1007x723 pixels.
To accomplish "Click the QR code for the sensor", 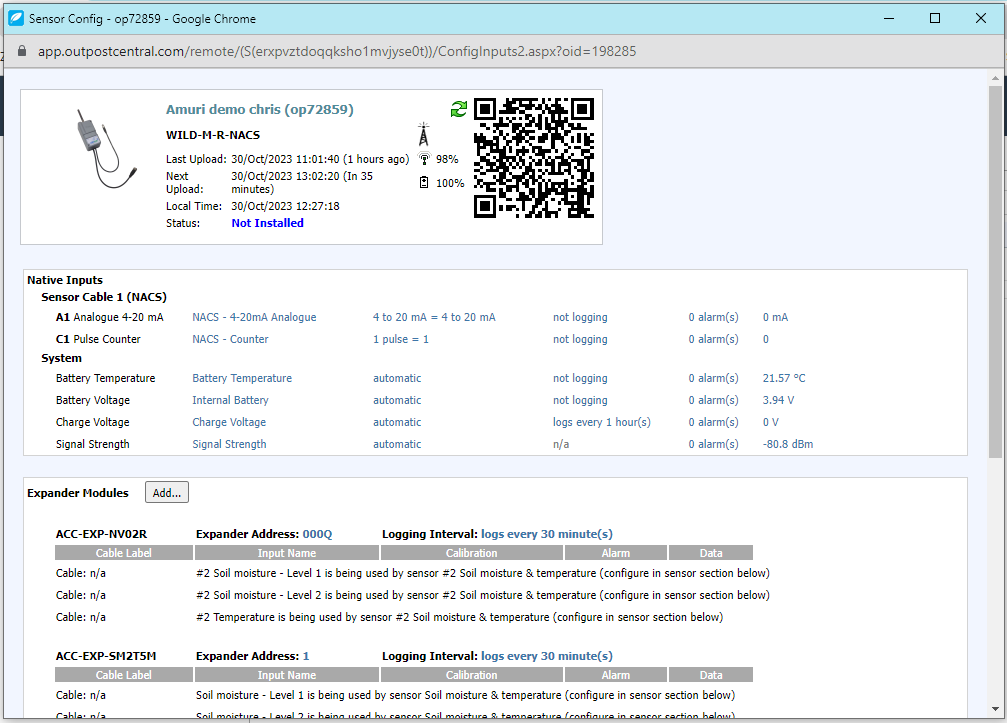I will point(533,158).
